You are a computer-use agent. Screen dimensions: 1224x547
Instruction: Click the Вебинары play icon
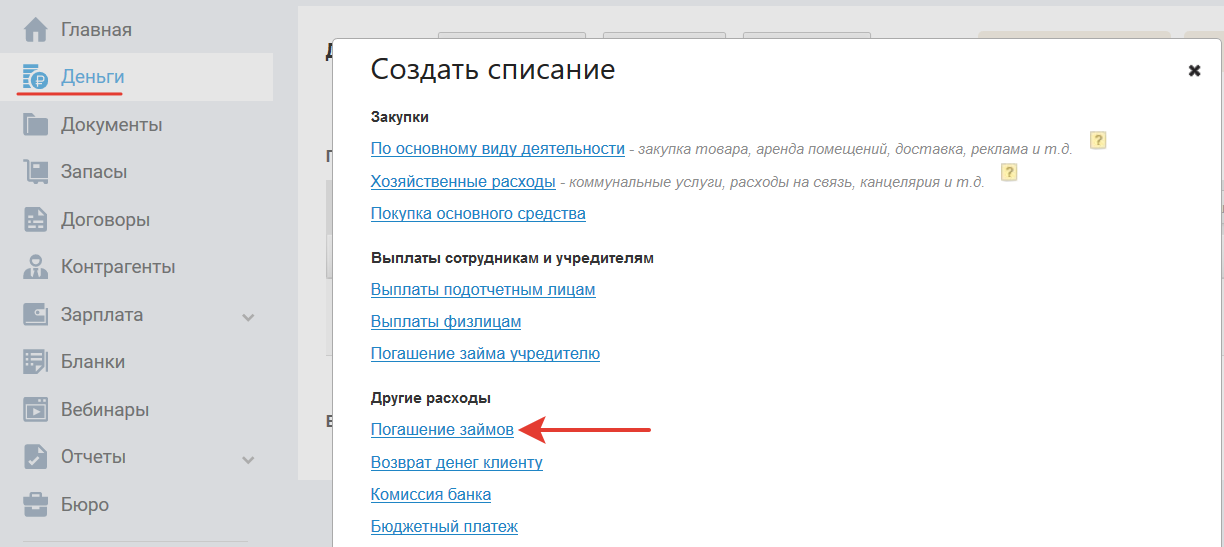click(35, 409)
